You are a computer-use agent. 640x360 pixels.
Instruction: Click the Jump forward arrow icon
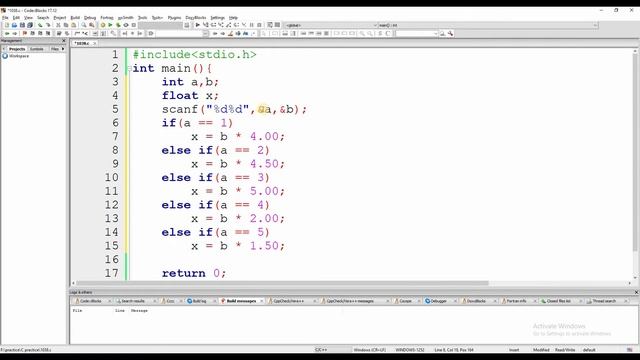pyautogui.click(x=15, y=33)
